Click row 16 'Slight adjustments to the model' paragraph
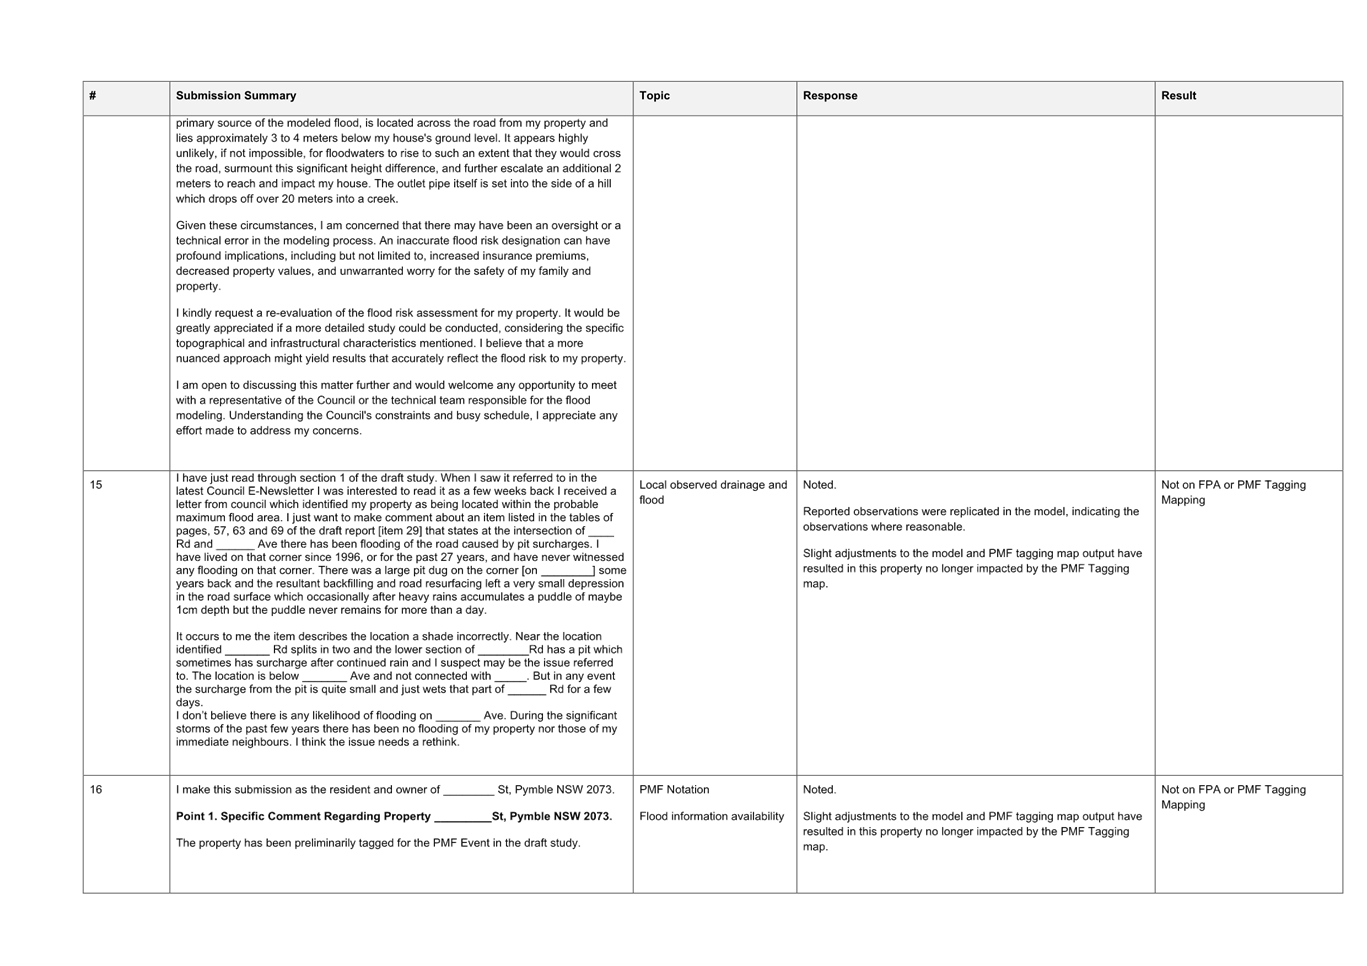The height and width of the screenshot is (966, 1367). (972, 831)
